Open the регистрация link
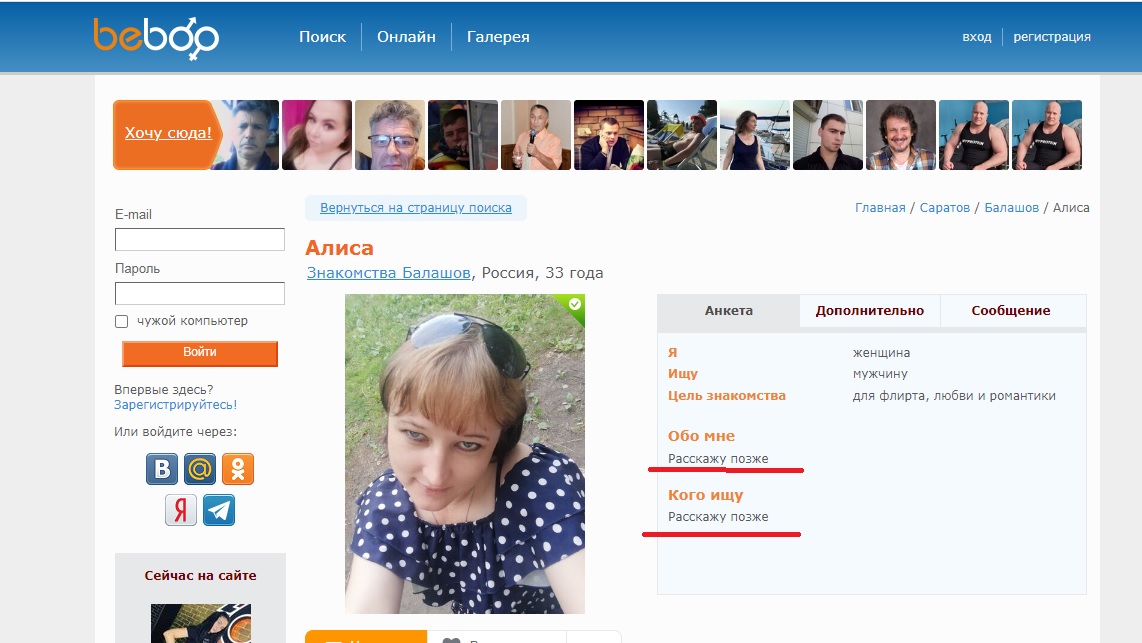Screen dimensions: 1142x643 click(1054, 36)
